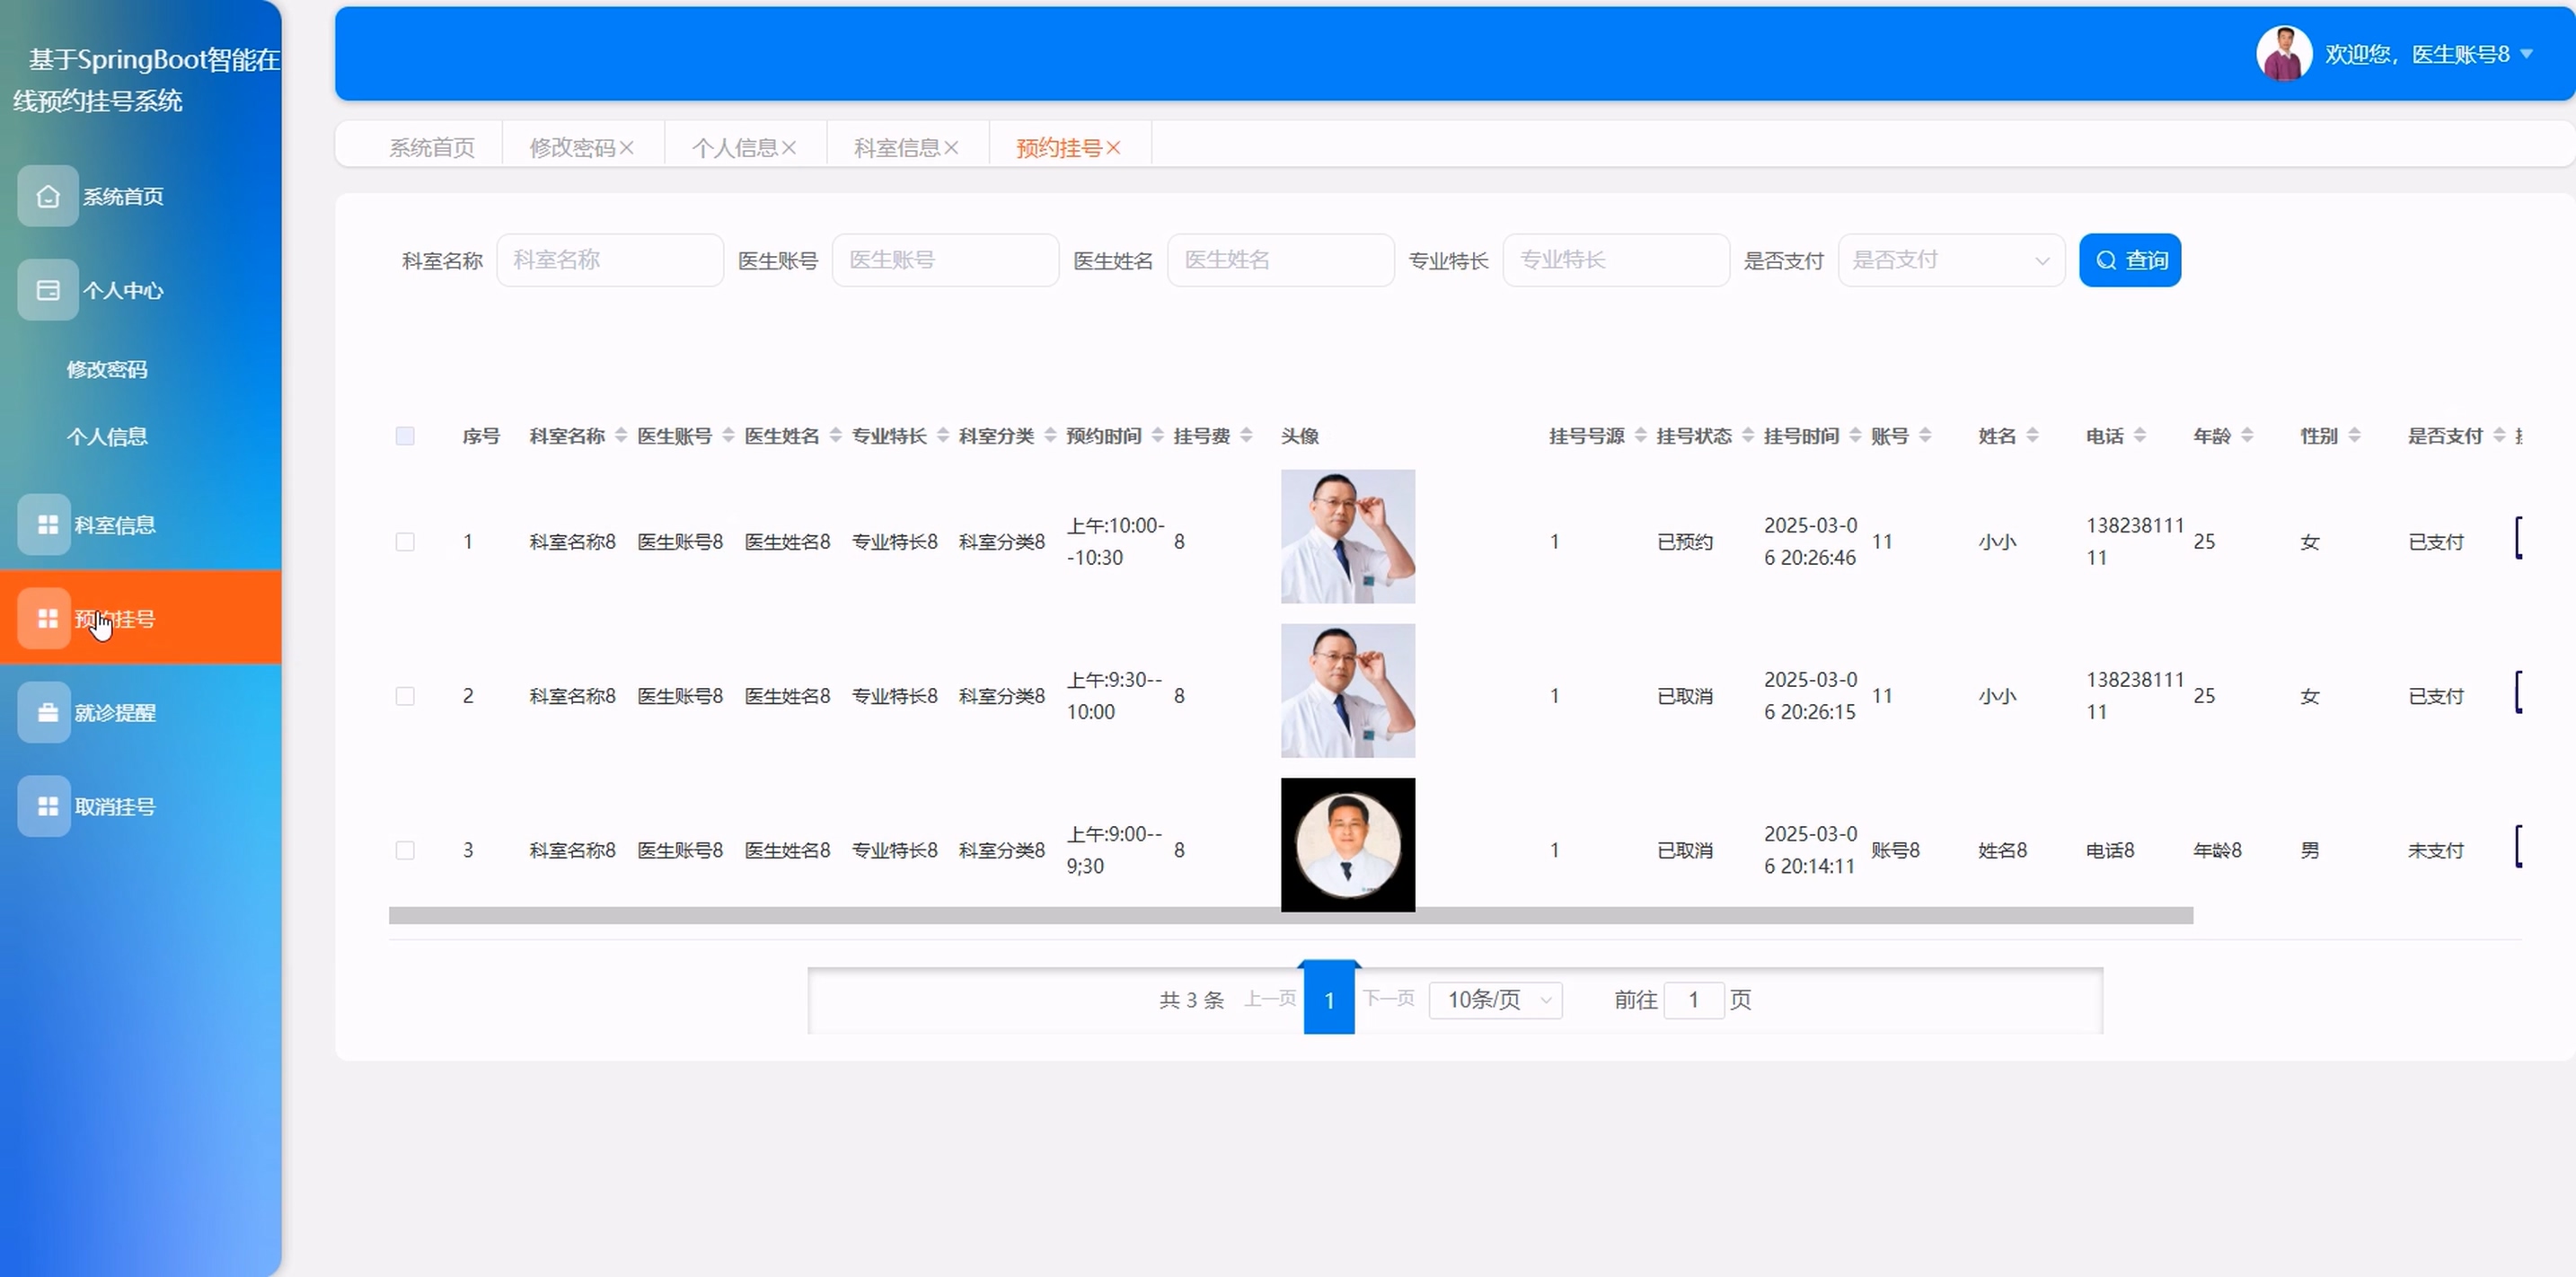Open the 是否支付 dropdown filter
Viewport: 2576px width, 1277px height.
1950,260
